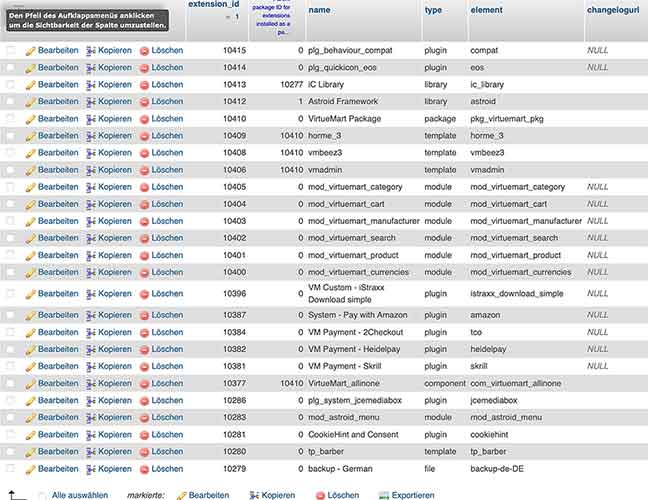Click Kopieren for the marked rows at bottom

pos(278,495)
